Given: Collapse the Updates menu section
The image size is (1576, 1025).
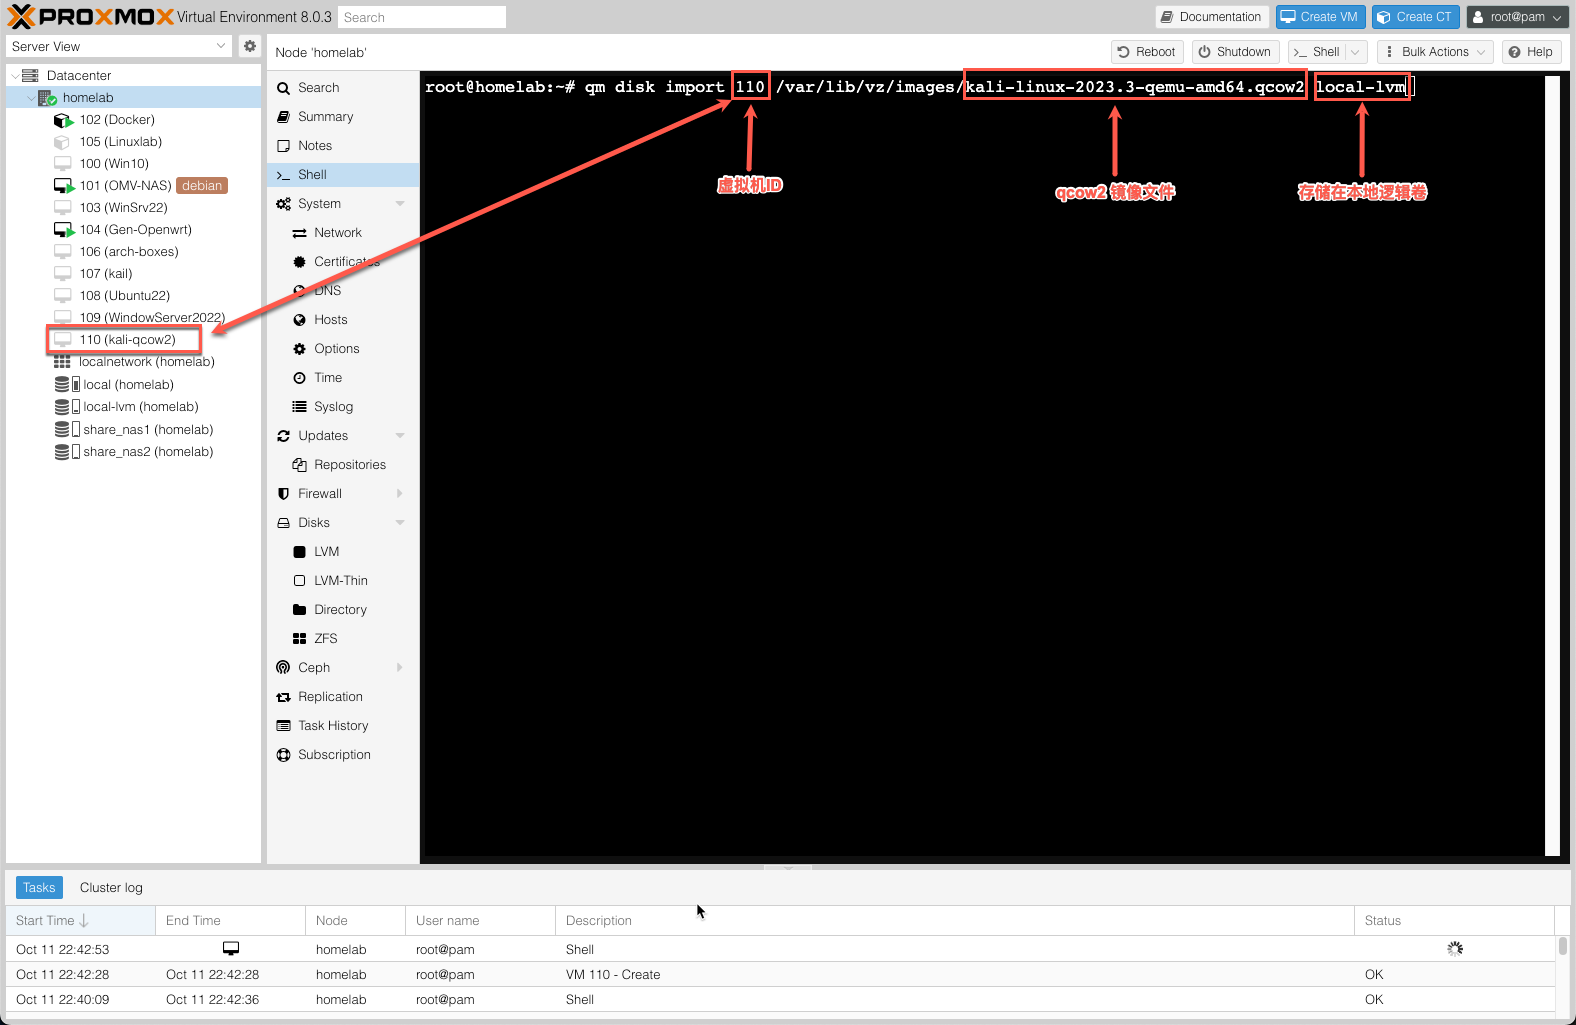Looking at the screenshot, I should click(400, 436).
